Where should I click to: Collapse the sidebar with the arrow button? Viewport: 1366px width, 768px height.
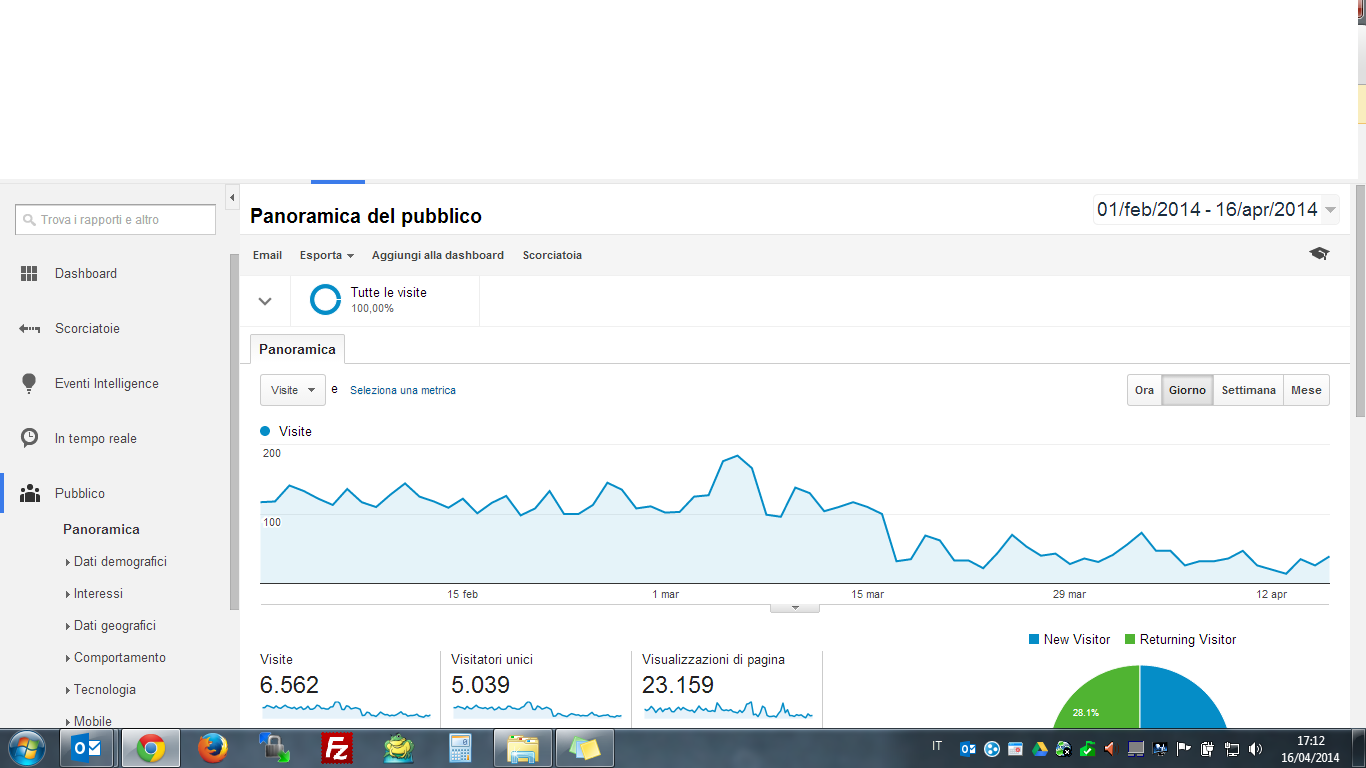[232, 196]
